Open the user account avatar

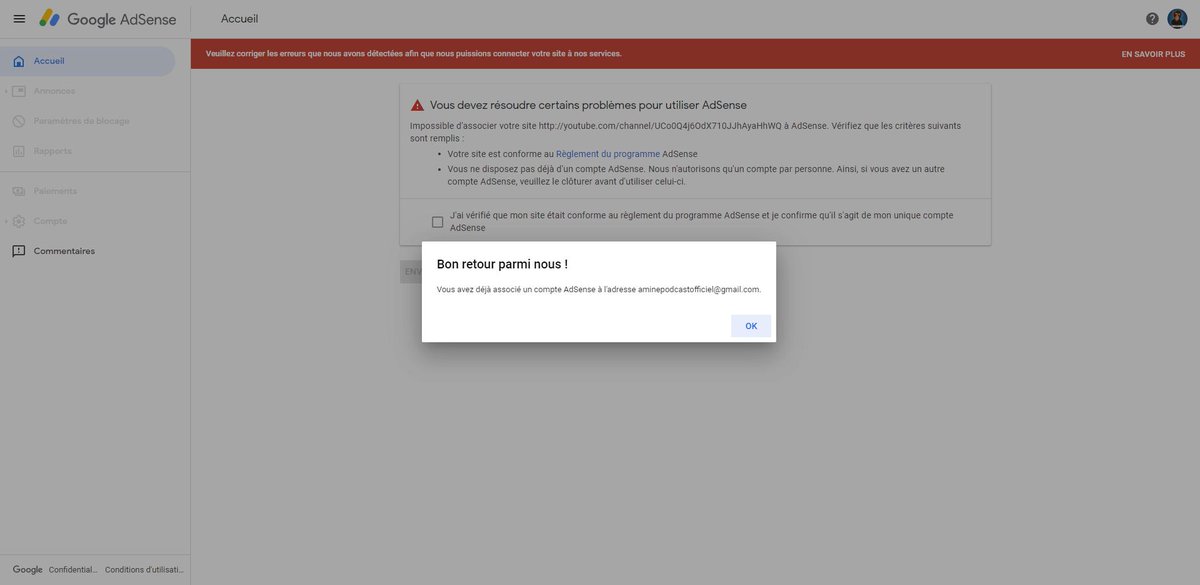point(1177,19)
